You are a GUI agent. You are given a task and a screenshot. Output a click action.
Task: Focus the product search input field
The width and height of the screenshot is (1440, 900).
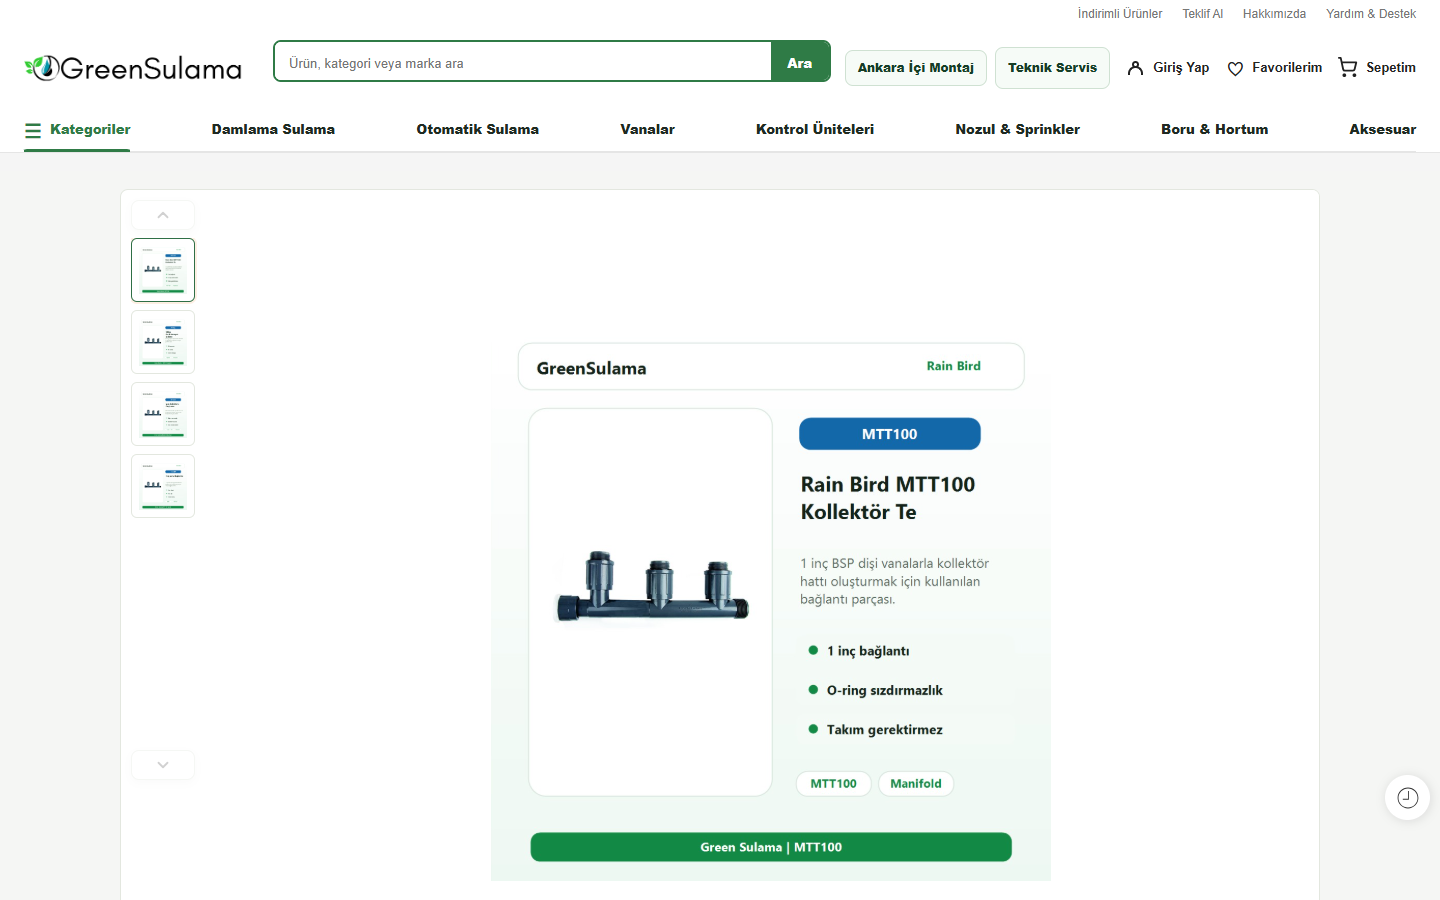(523, 62)
